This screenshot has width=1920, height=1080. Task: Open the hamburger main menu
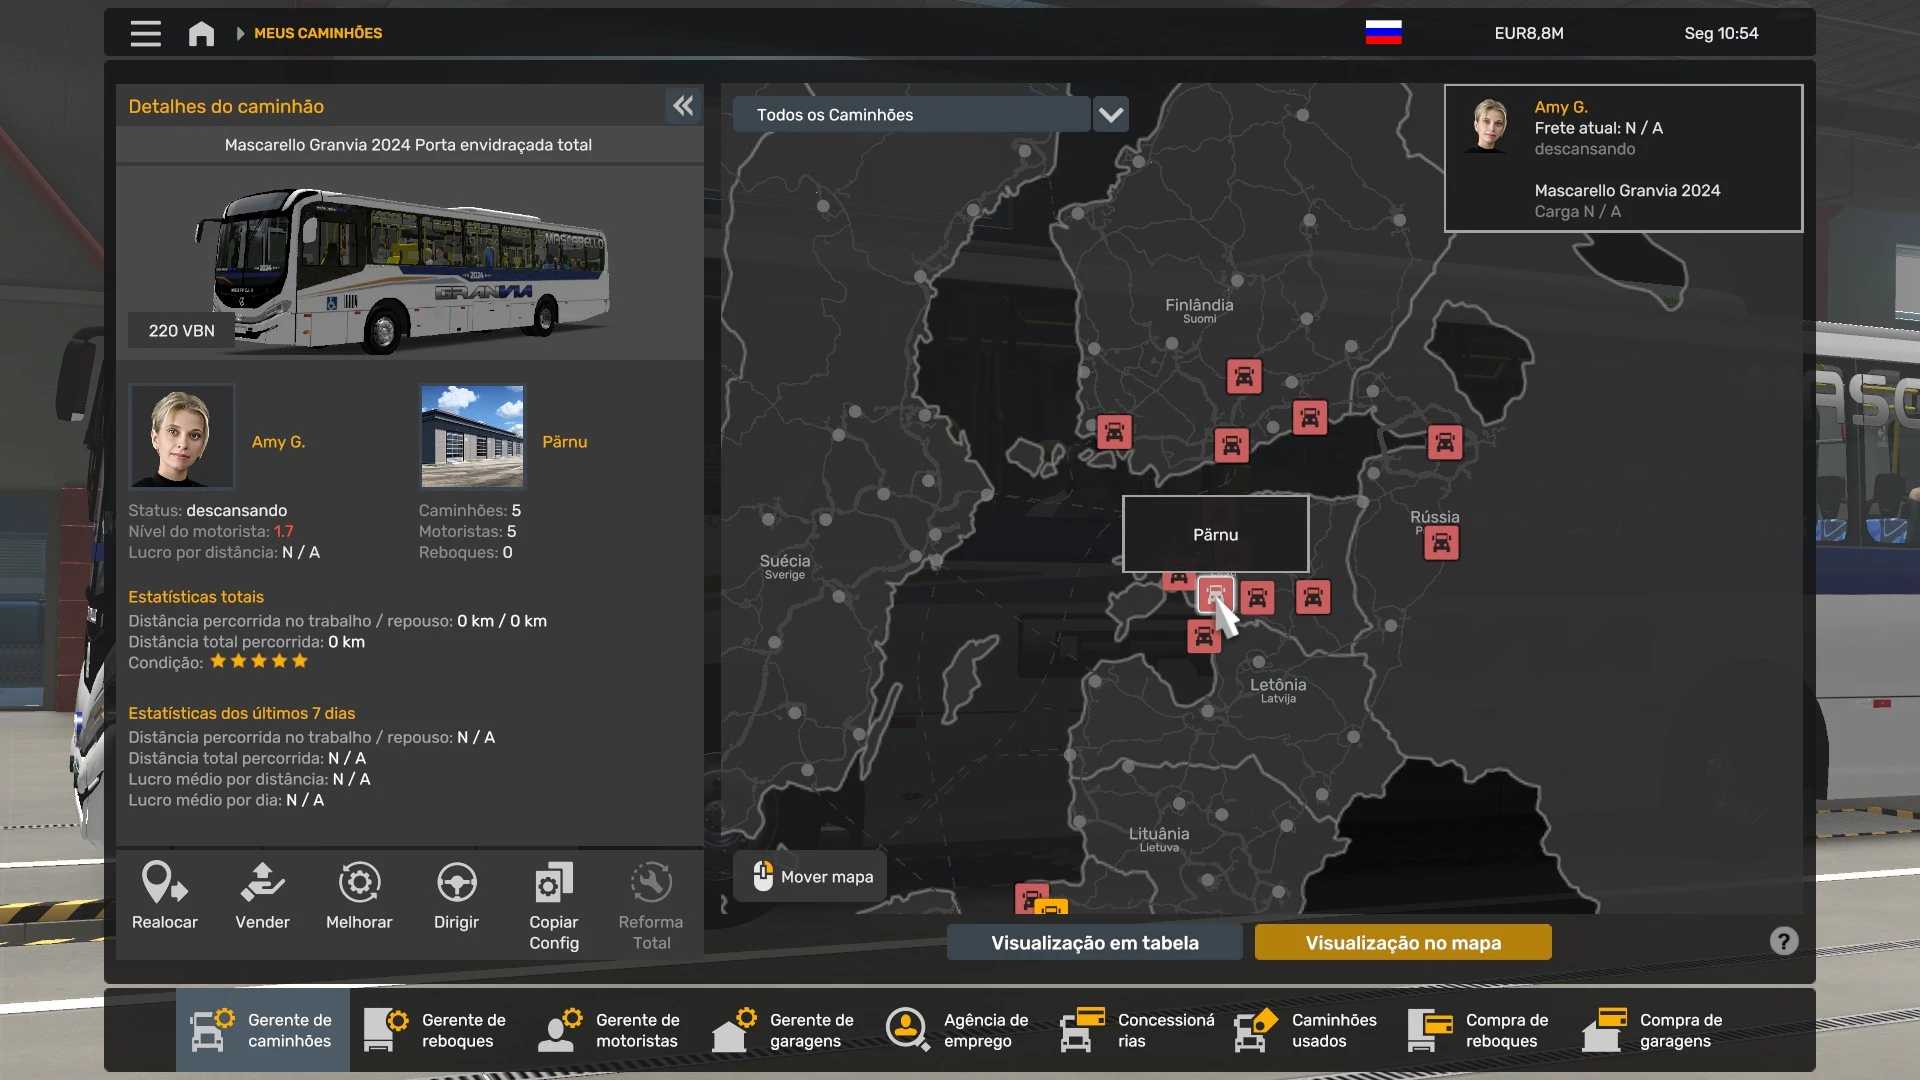coord(145,33)
